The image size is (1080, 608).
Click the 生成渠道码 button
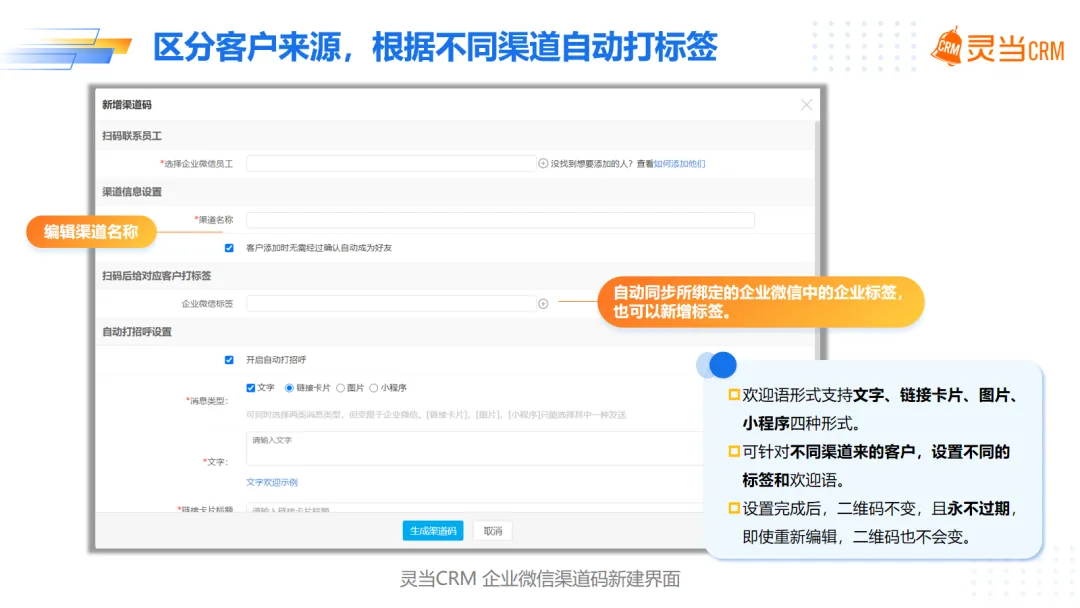click(x=433, y=531)
